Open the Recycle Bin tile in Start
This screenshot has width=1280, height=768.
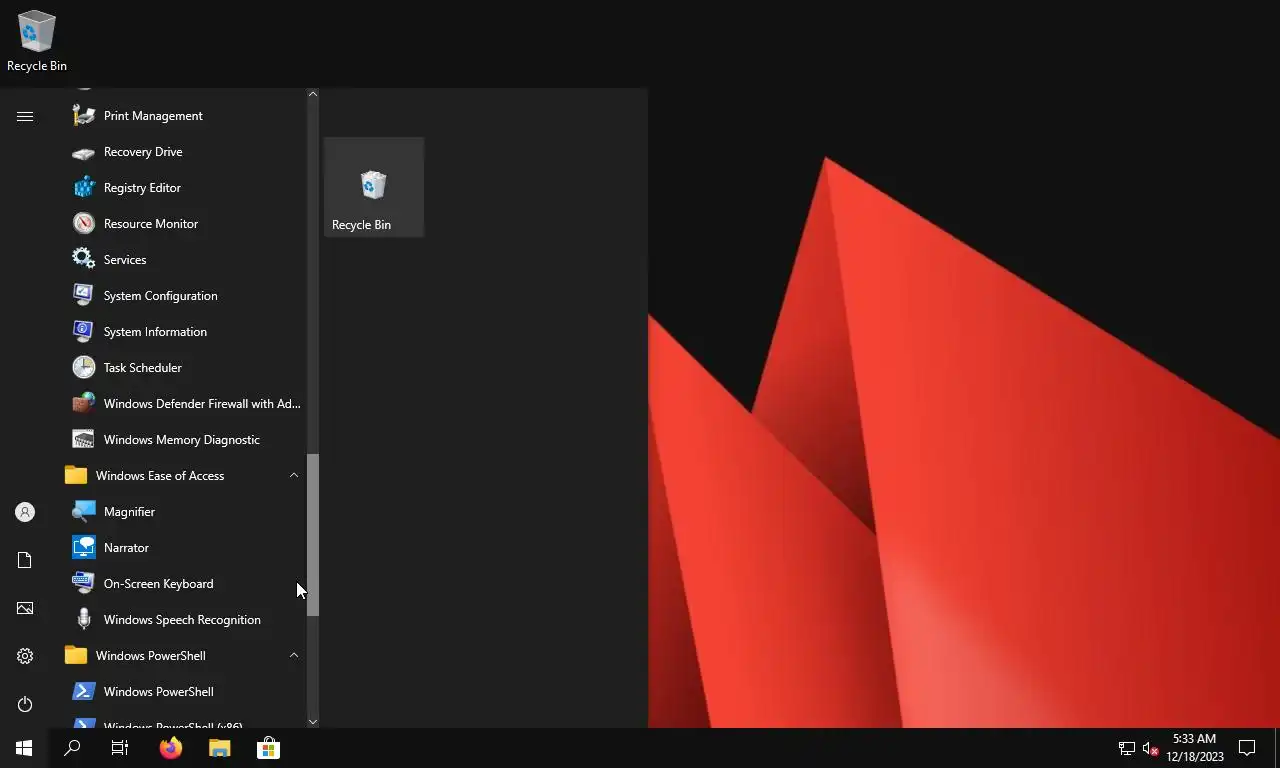(x=374, y=187)
